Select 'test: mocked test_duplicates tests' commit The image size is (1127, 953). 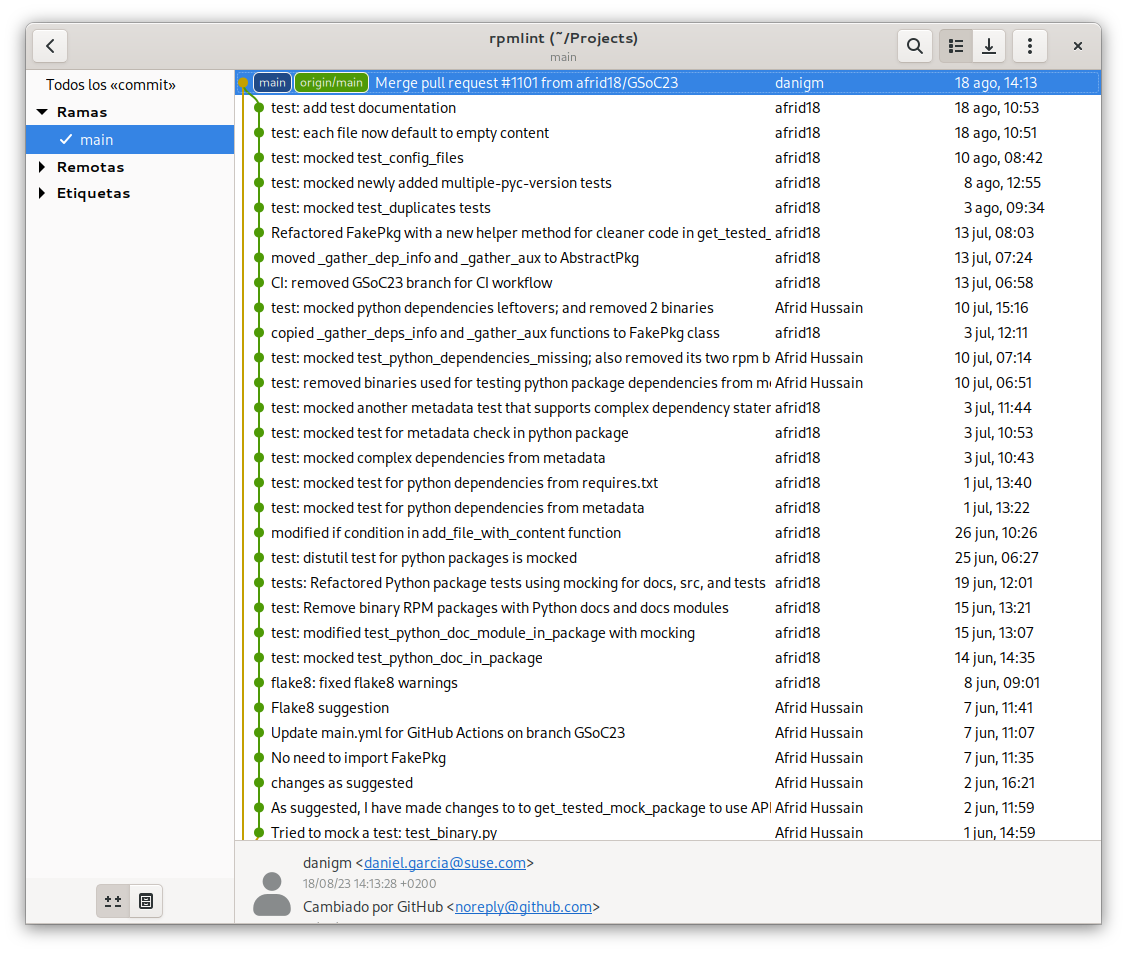pos(668,208)
